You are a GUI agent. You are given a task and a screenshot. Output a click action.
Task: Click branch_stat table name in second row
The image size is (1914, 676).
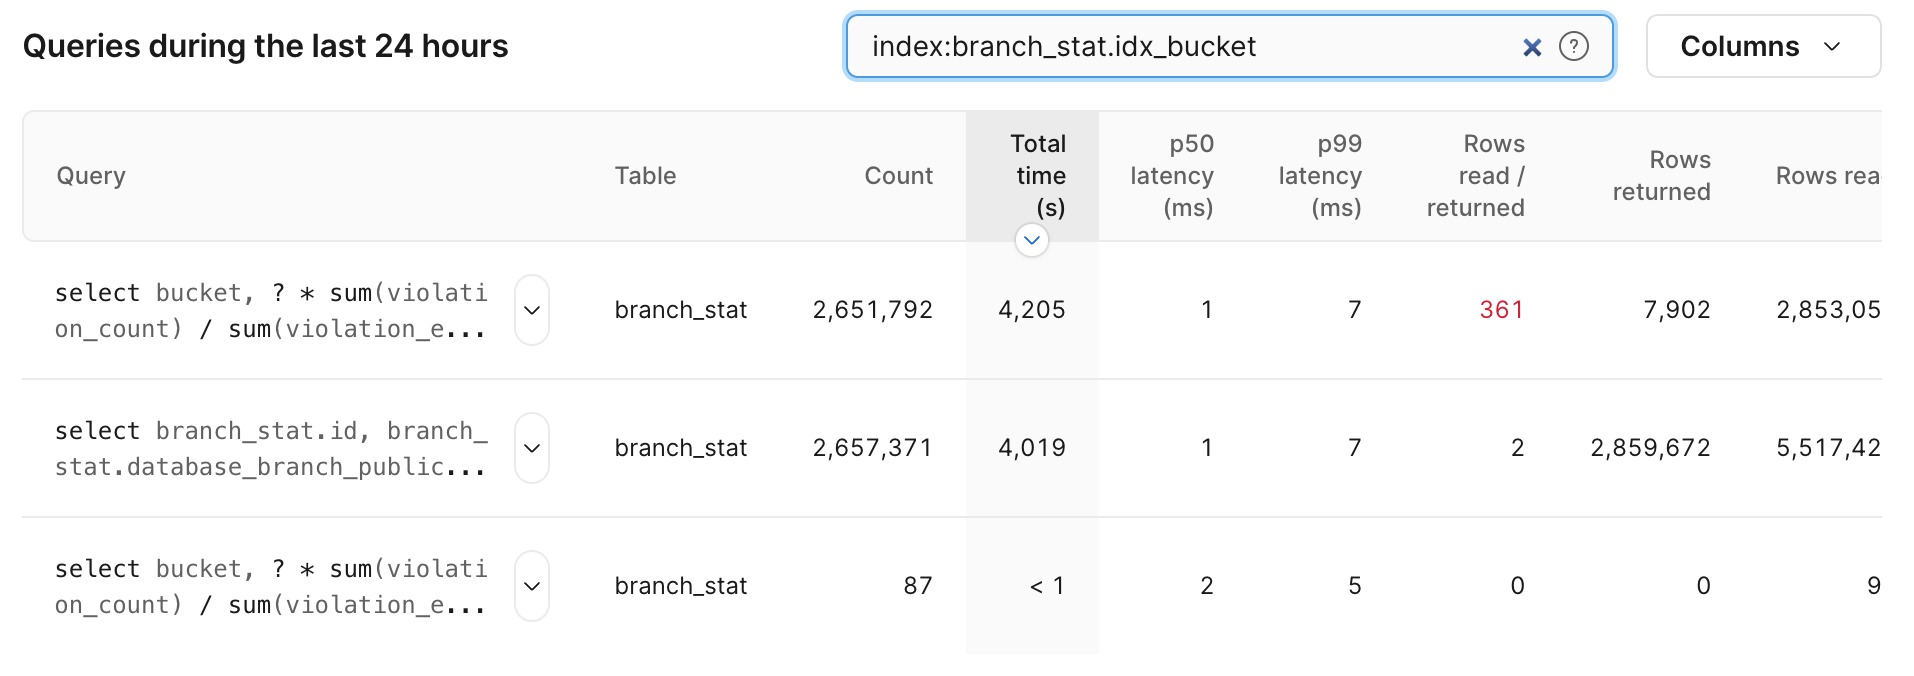(x=681, y=448)
